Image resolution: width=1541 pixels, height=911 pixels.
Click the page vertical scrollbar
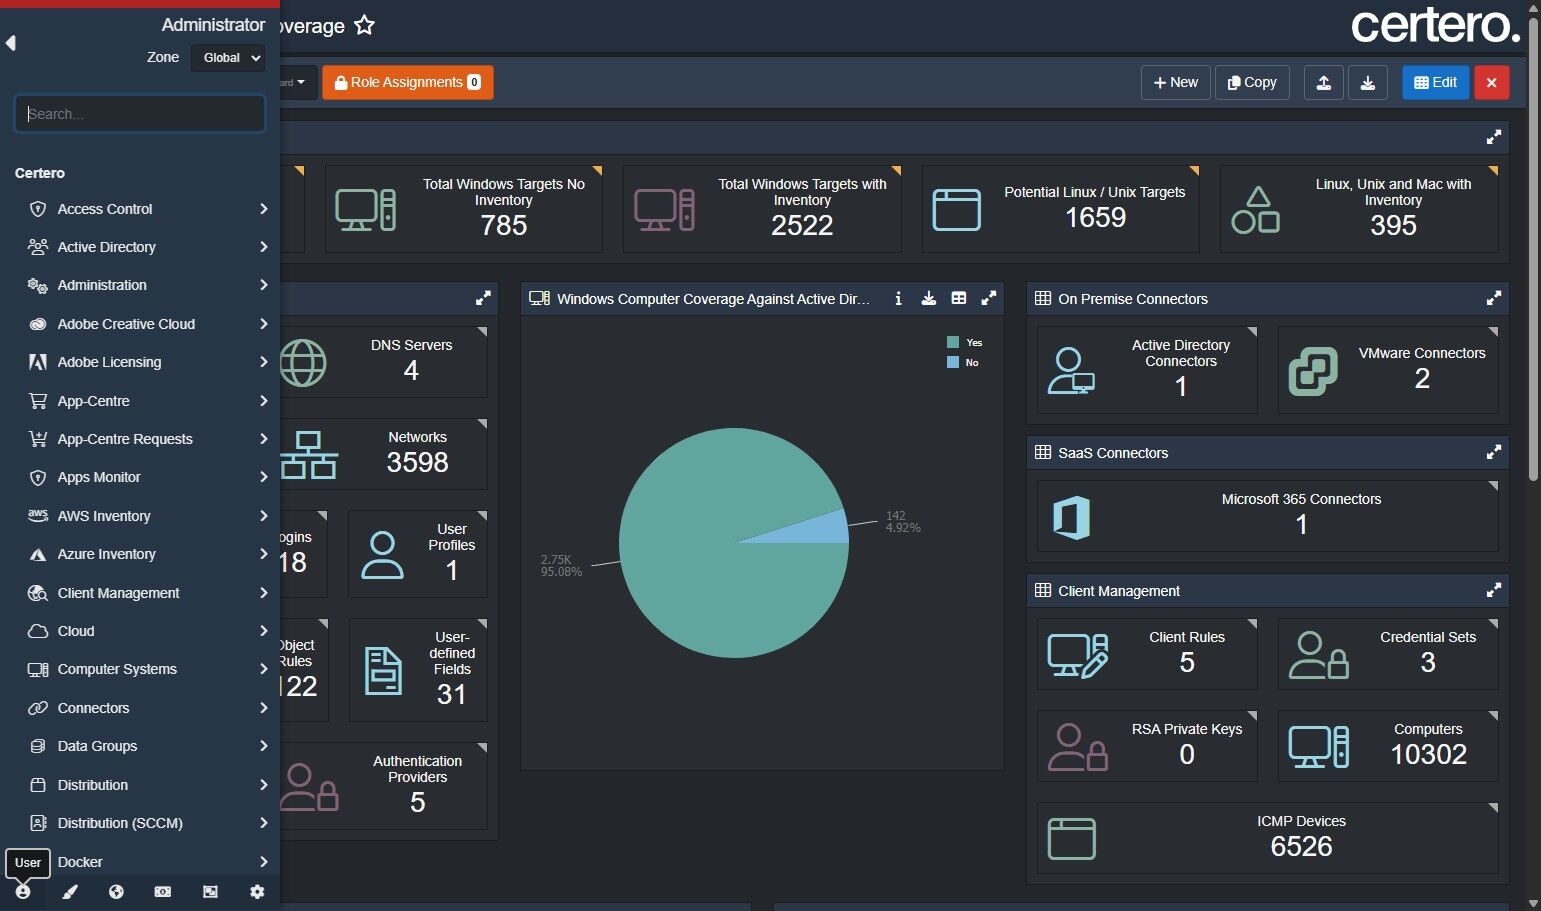1533,250
